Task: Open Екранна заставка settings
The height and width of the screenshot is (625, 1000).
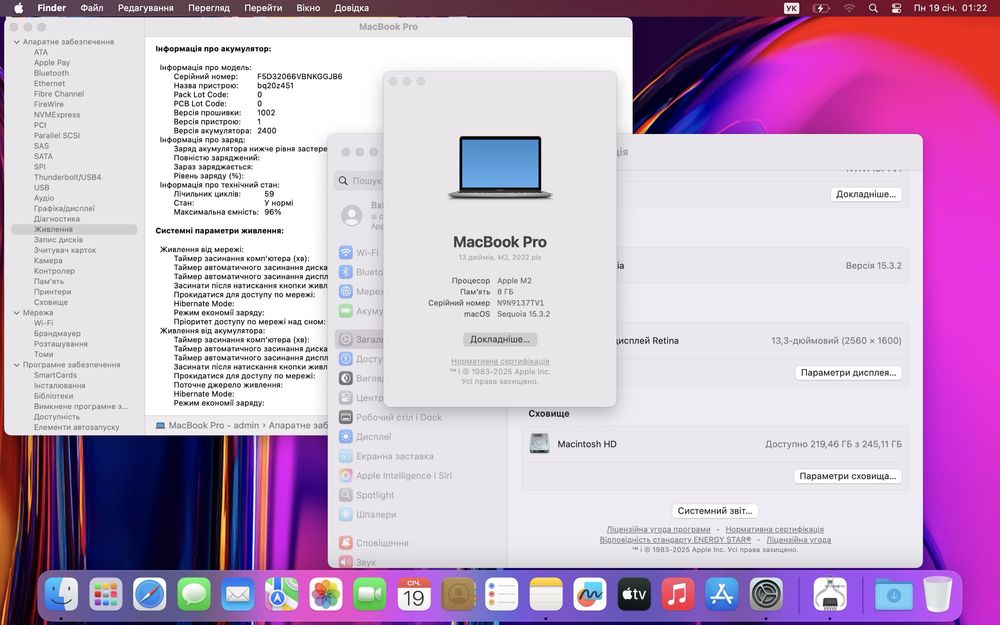Action: click(x=386, y=456)
